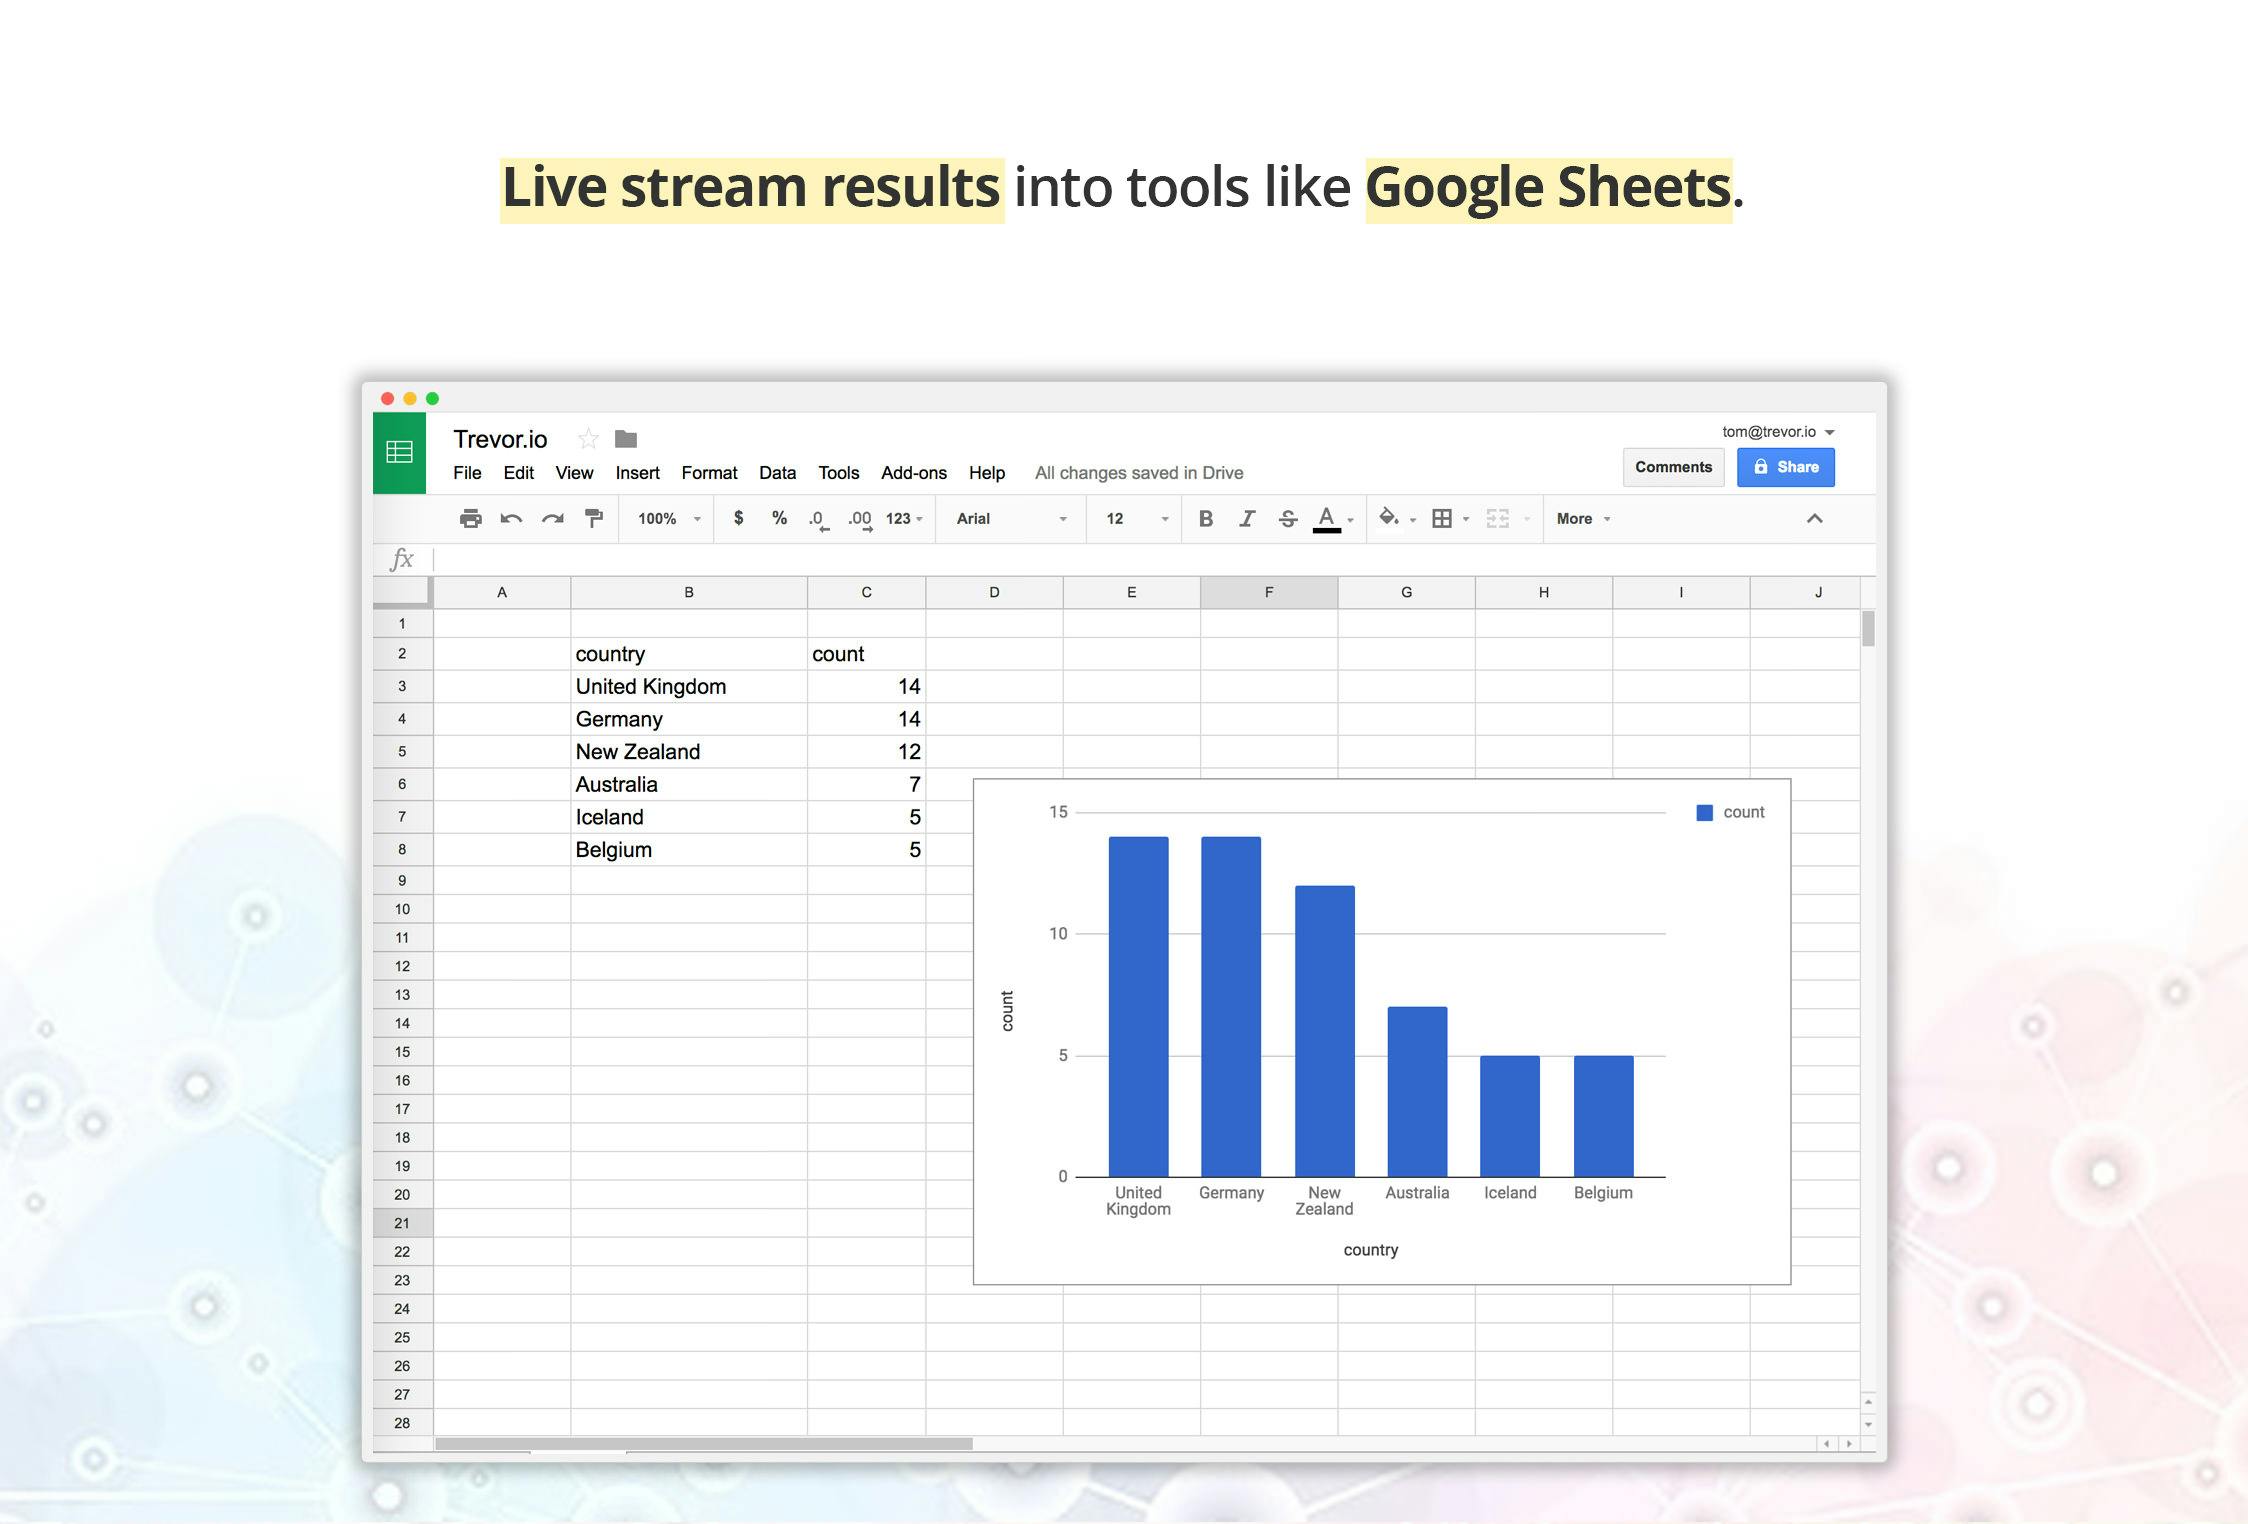Click the Google Sheets home icon

[399, 452]
